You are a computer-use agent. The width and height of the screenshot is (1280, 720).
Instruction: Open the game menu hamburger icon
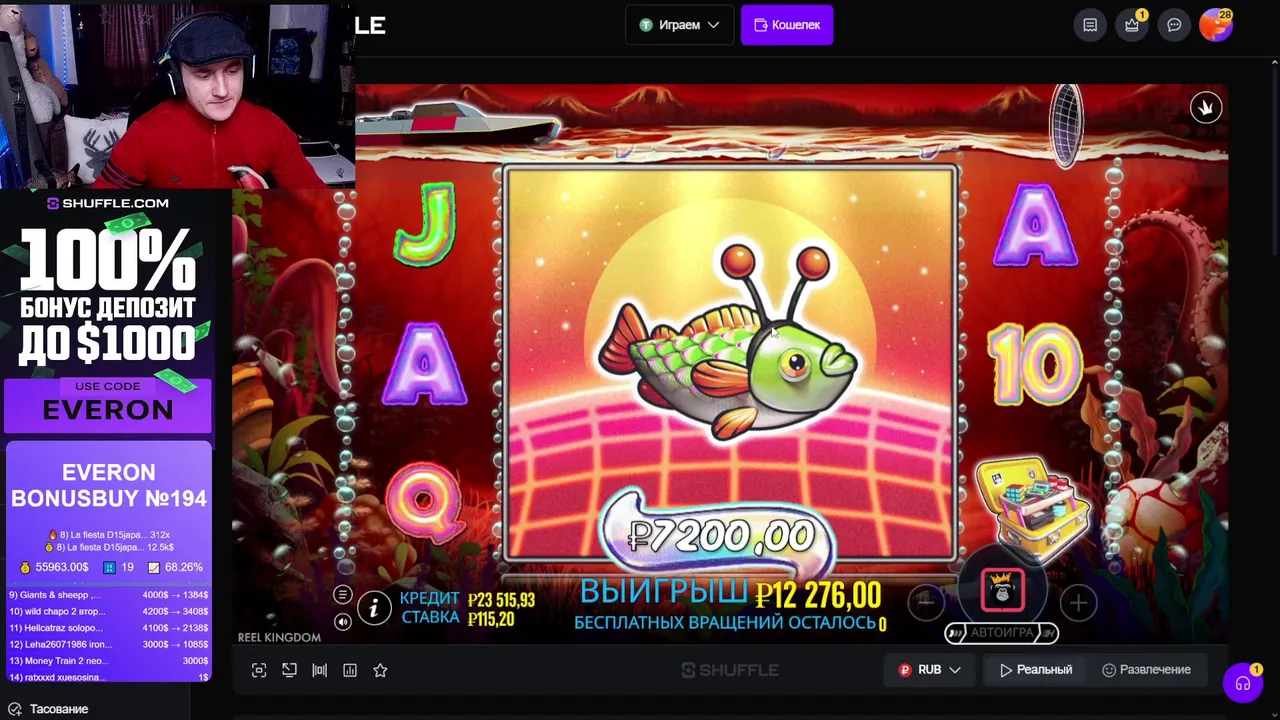tap(343, 595)
